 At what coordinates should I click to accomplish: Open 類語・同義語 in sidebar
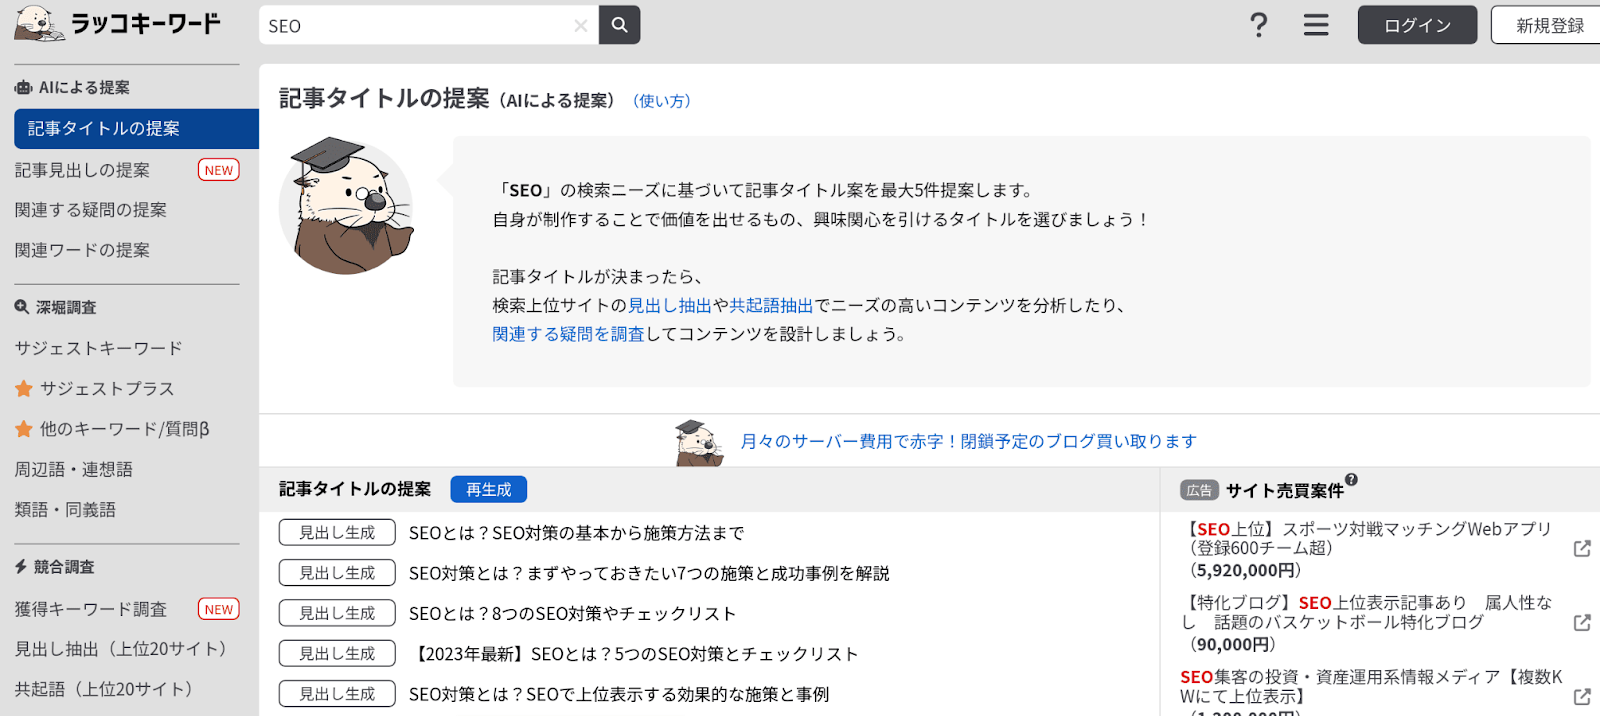(65, 509)
